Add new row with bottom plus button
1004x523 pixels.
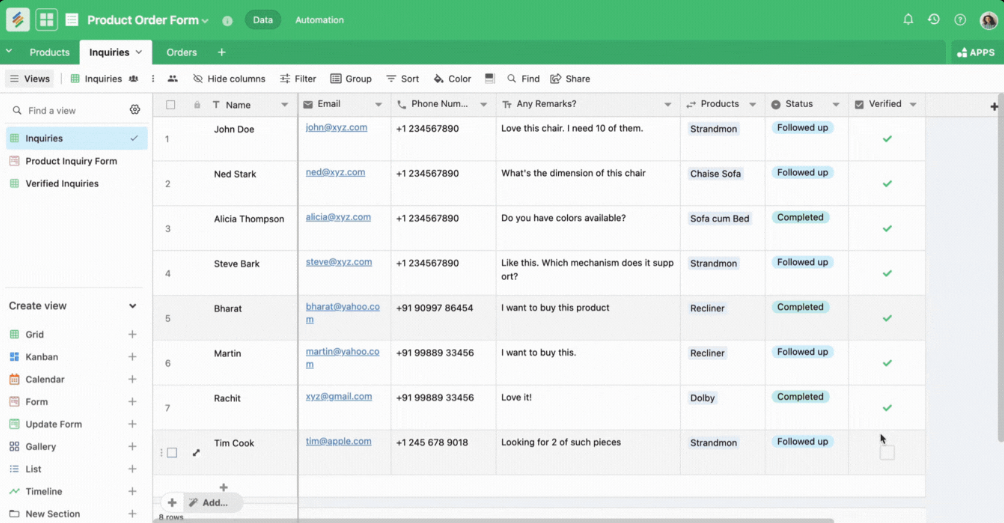[172, 503]
